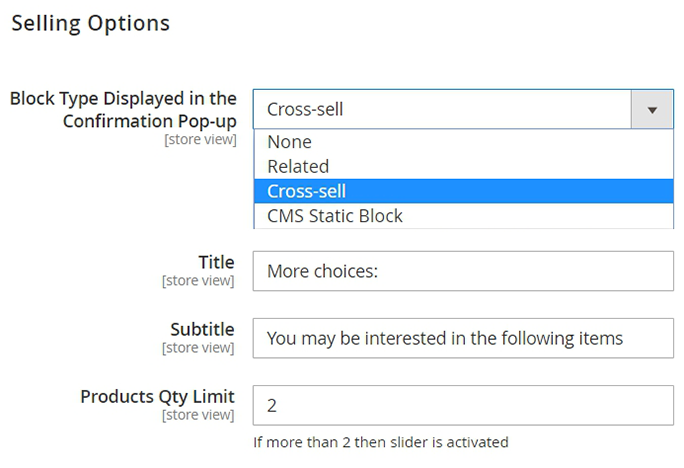This screenshot has width=684, height=468.
Task: Click into the Subtitle text field
Action: pyautogui.click(x=463, y=338)
